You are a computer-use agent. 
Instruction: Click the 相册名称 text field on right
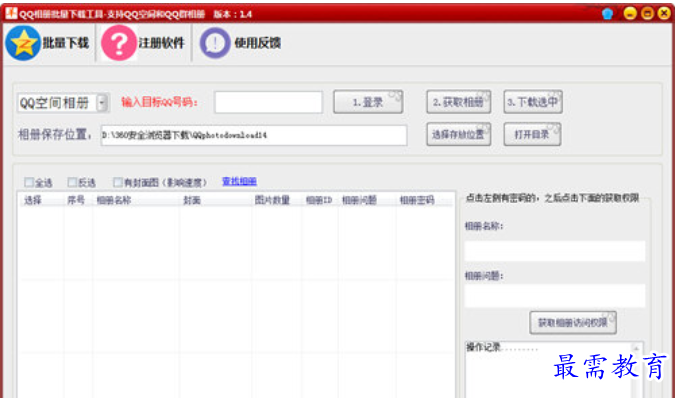tap(555, 251)
